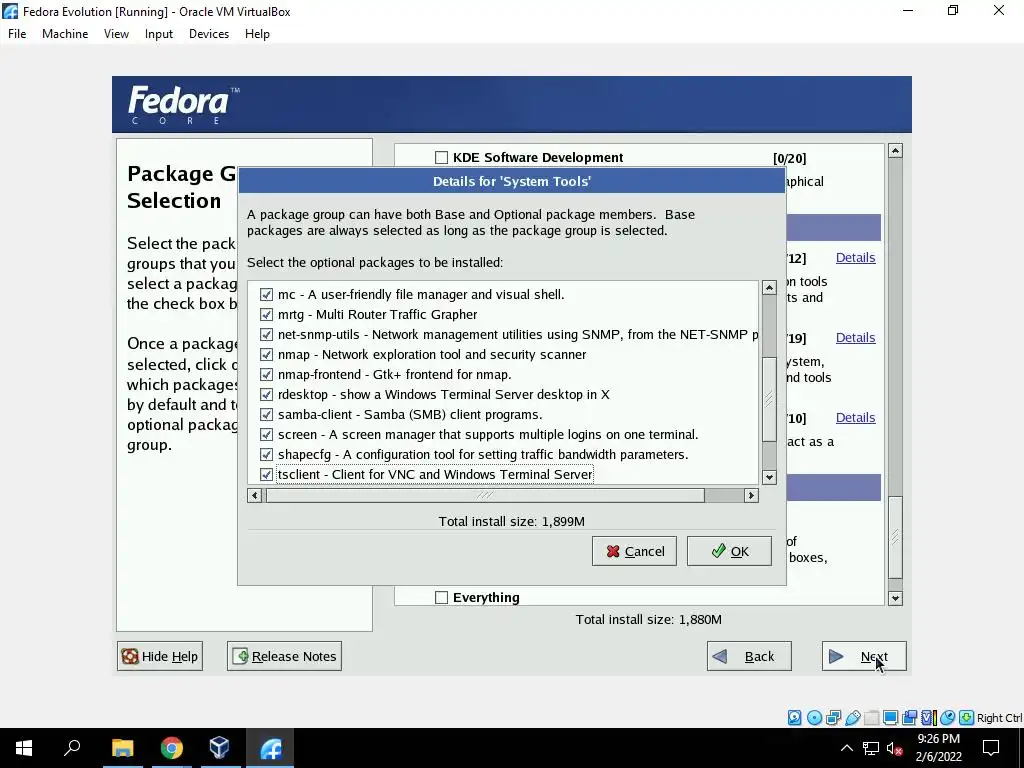Open the Help menu
Viewport: 1024px width, 768px height.
(257, 34)
